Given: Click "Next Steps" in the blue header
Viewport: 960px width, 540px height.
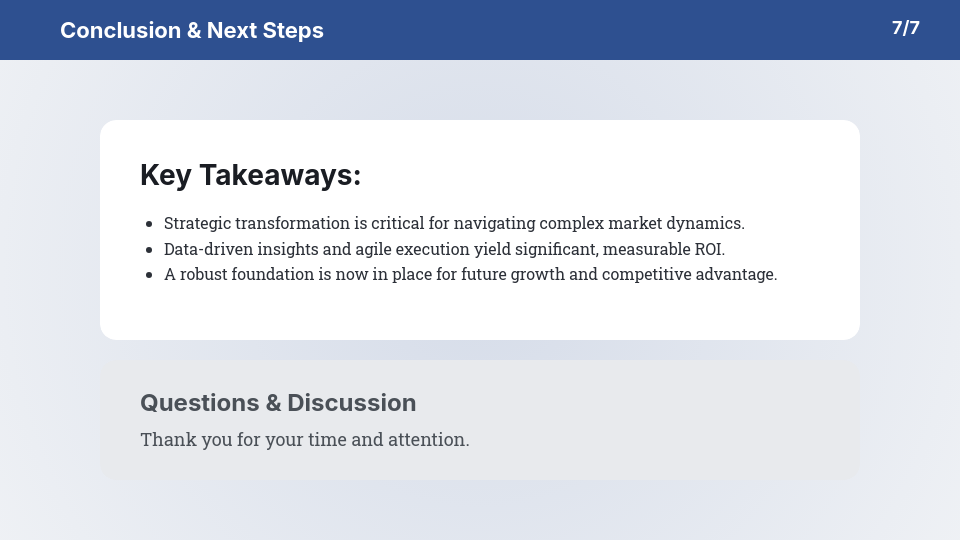Looking at the screenshot, I should coord(265,30).
